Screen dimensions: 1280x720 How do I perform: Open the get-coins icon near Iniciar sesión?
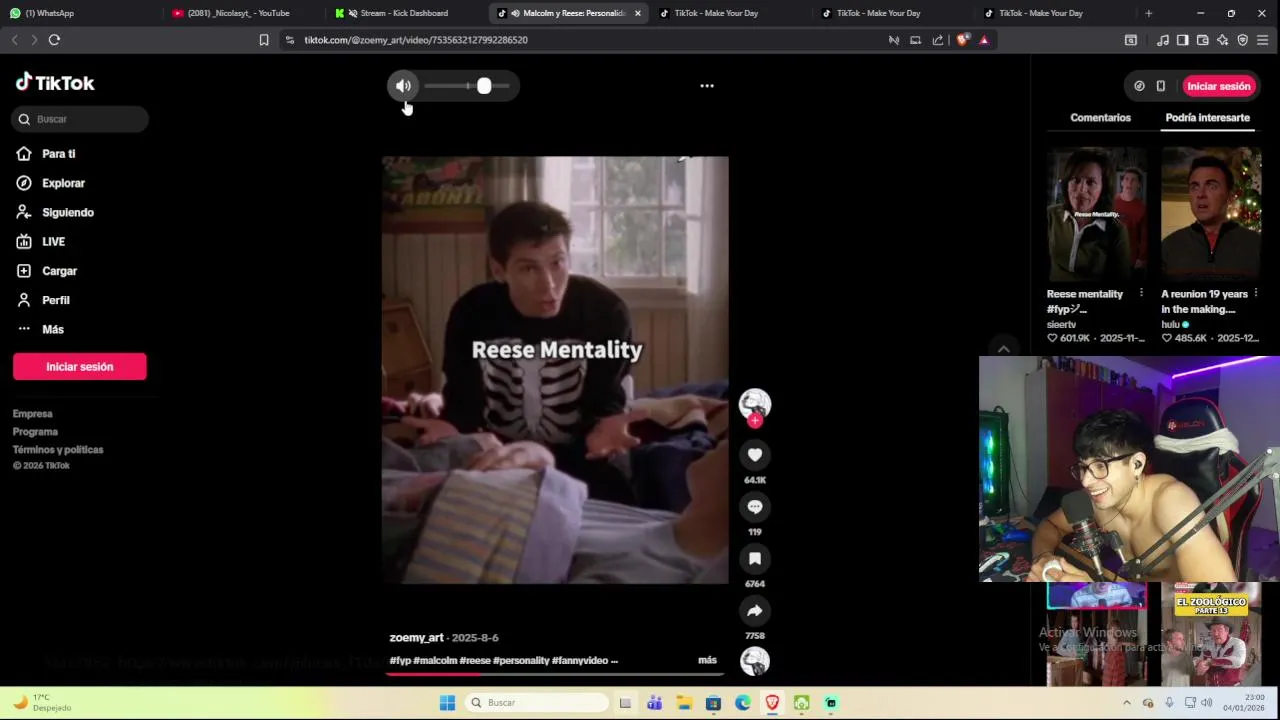point(1139,86)
